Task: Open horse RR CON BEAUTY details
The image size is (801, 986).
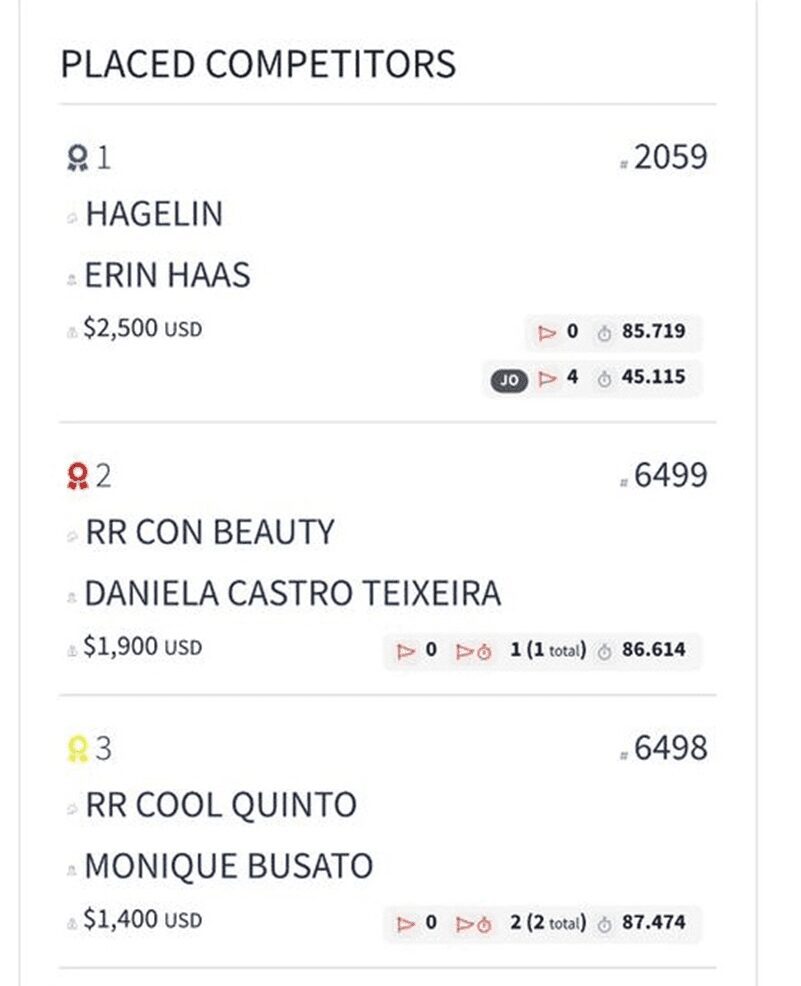Action: pos(210,532)
